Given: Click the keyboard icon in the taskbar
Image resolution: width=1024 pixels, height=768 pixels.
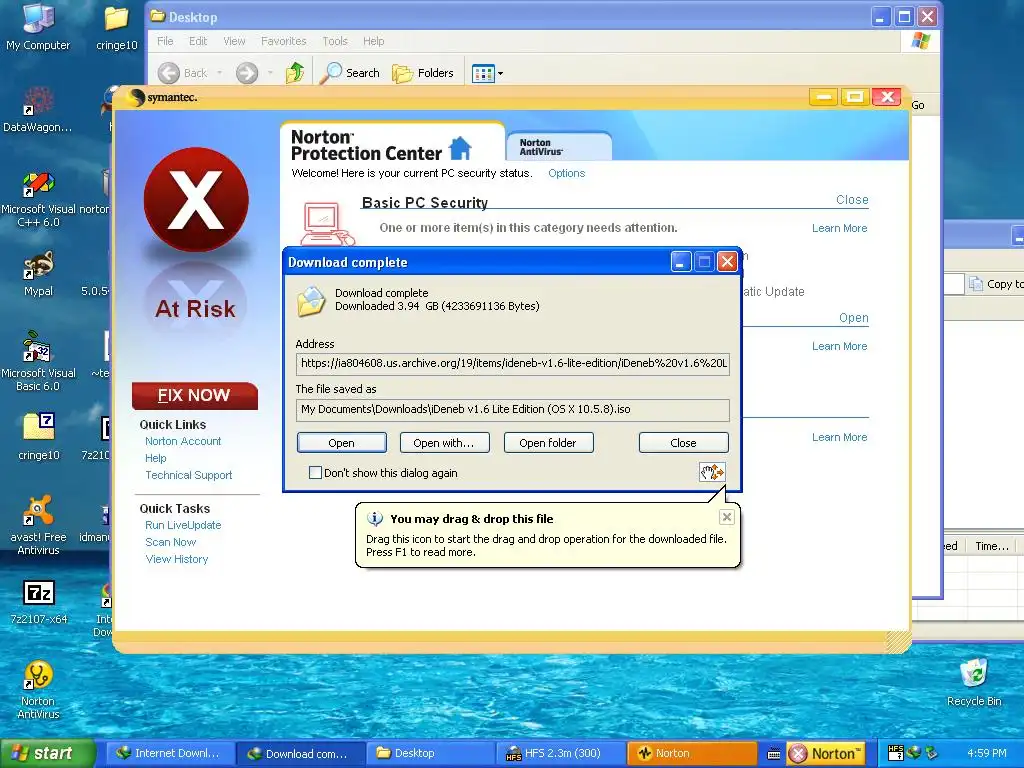Looking at the screenshot, I should [773, 754].
